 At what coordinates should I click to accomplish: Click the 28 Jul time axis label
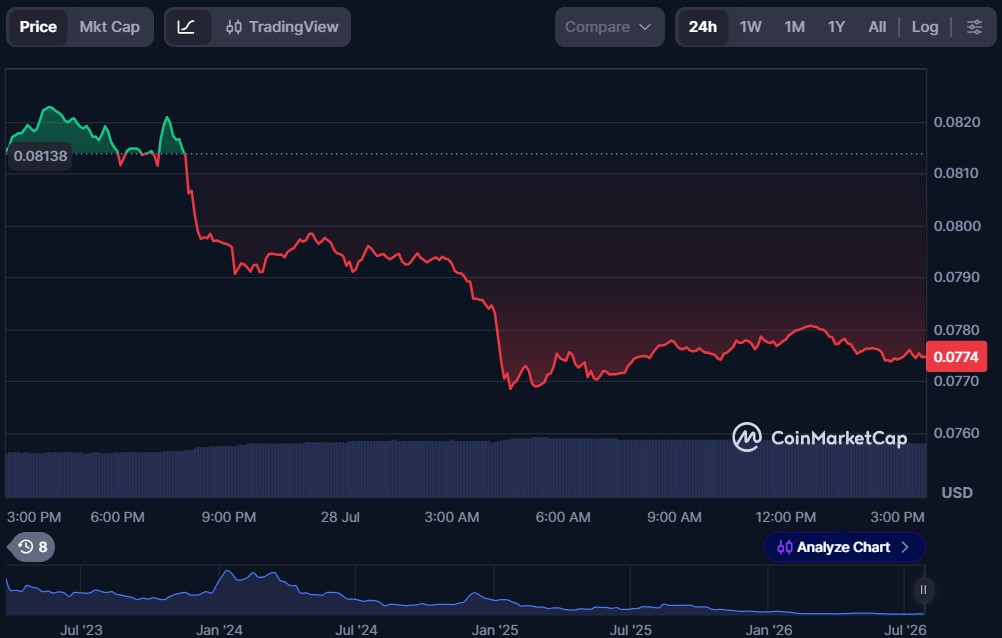tap(340, 517)
